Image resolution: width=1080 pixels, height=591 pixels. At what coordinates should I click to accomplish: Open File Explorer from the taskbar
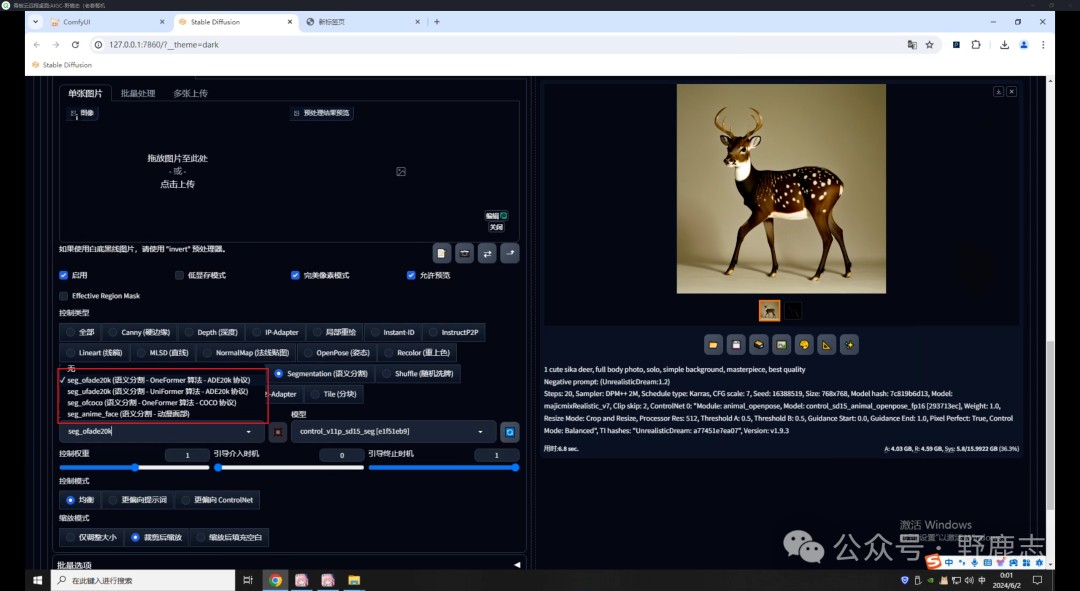pos(354,581)
